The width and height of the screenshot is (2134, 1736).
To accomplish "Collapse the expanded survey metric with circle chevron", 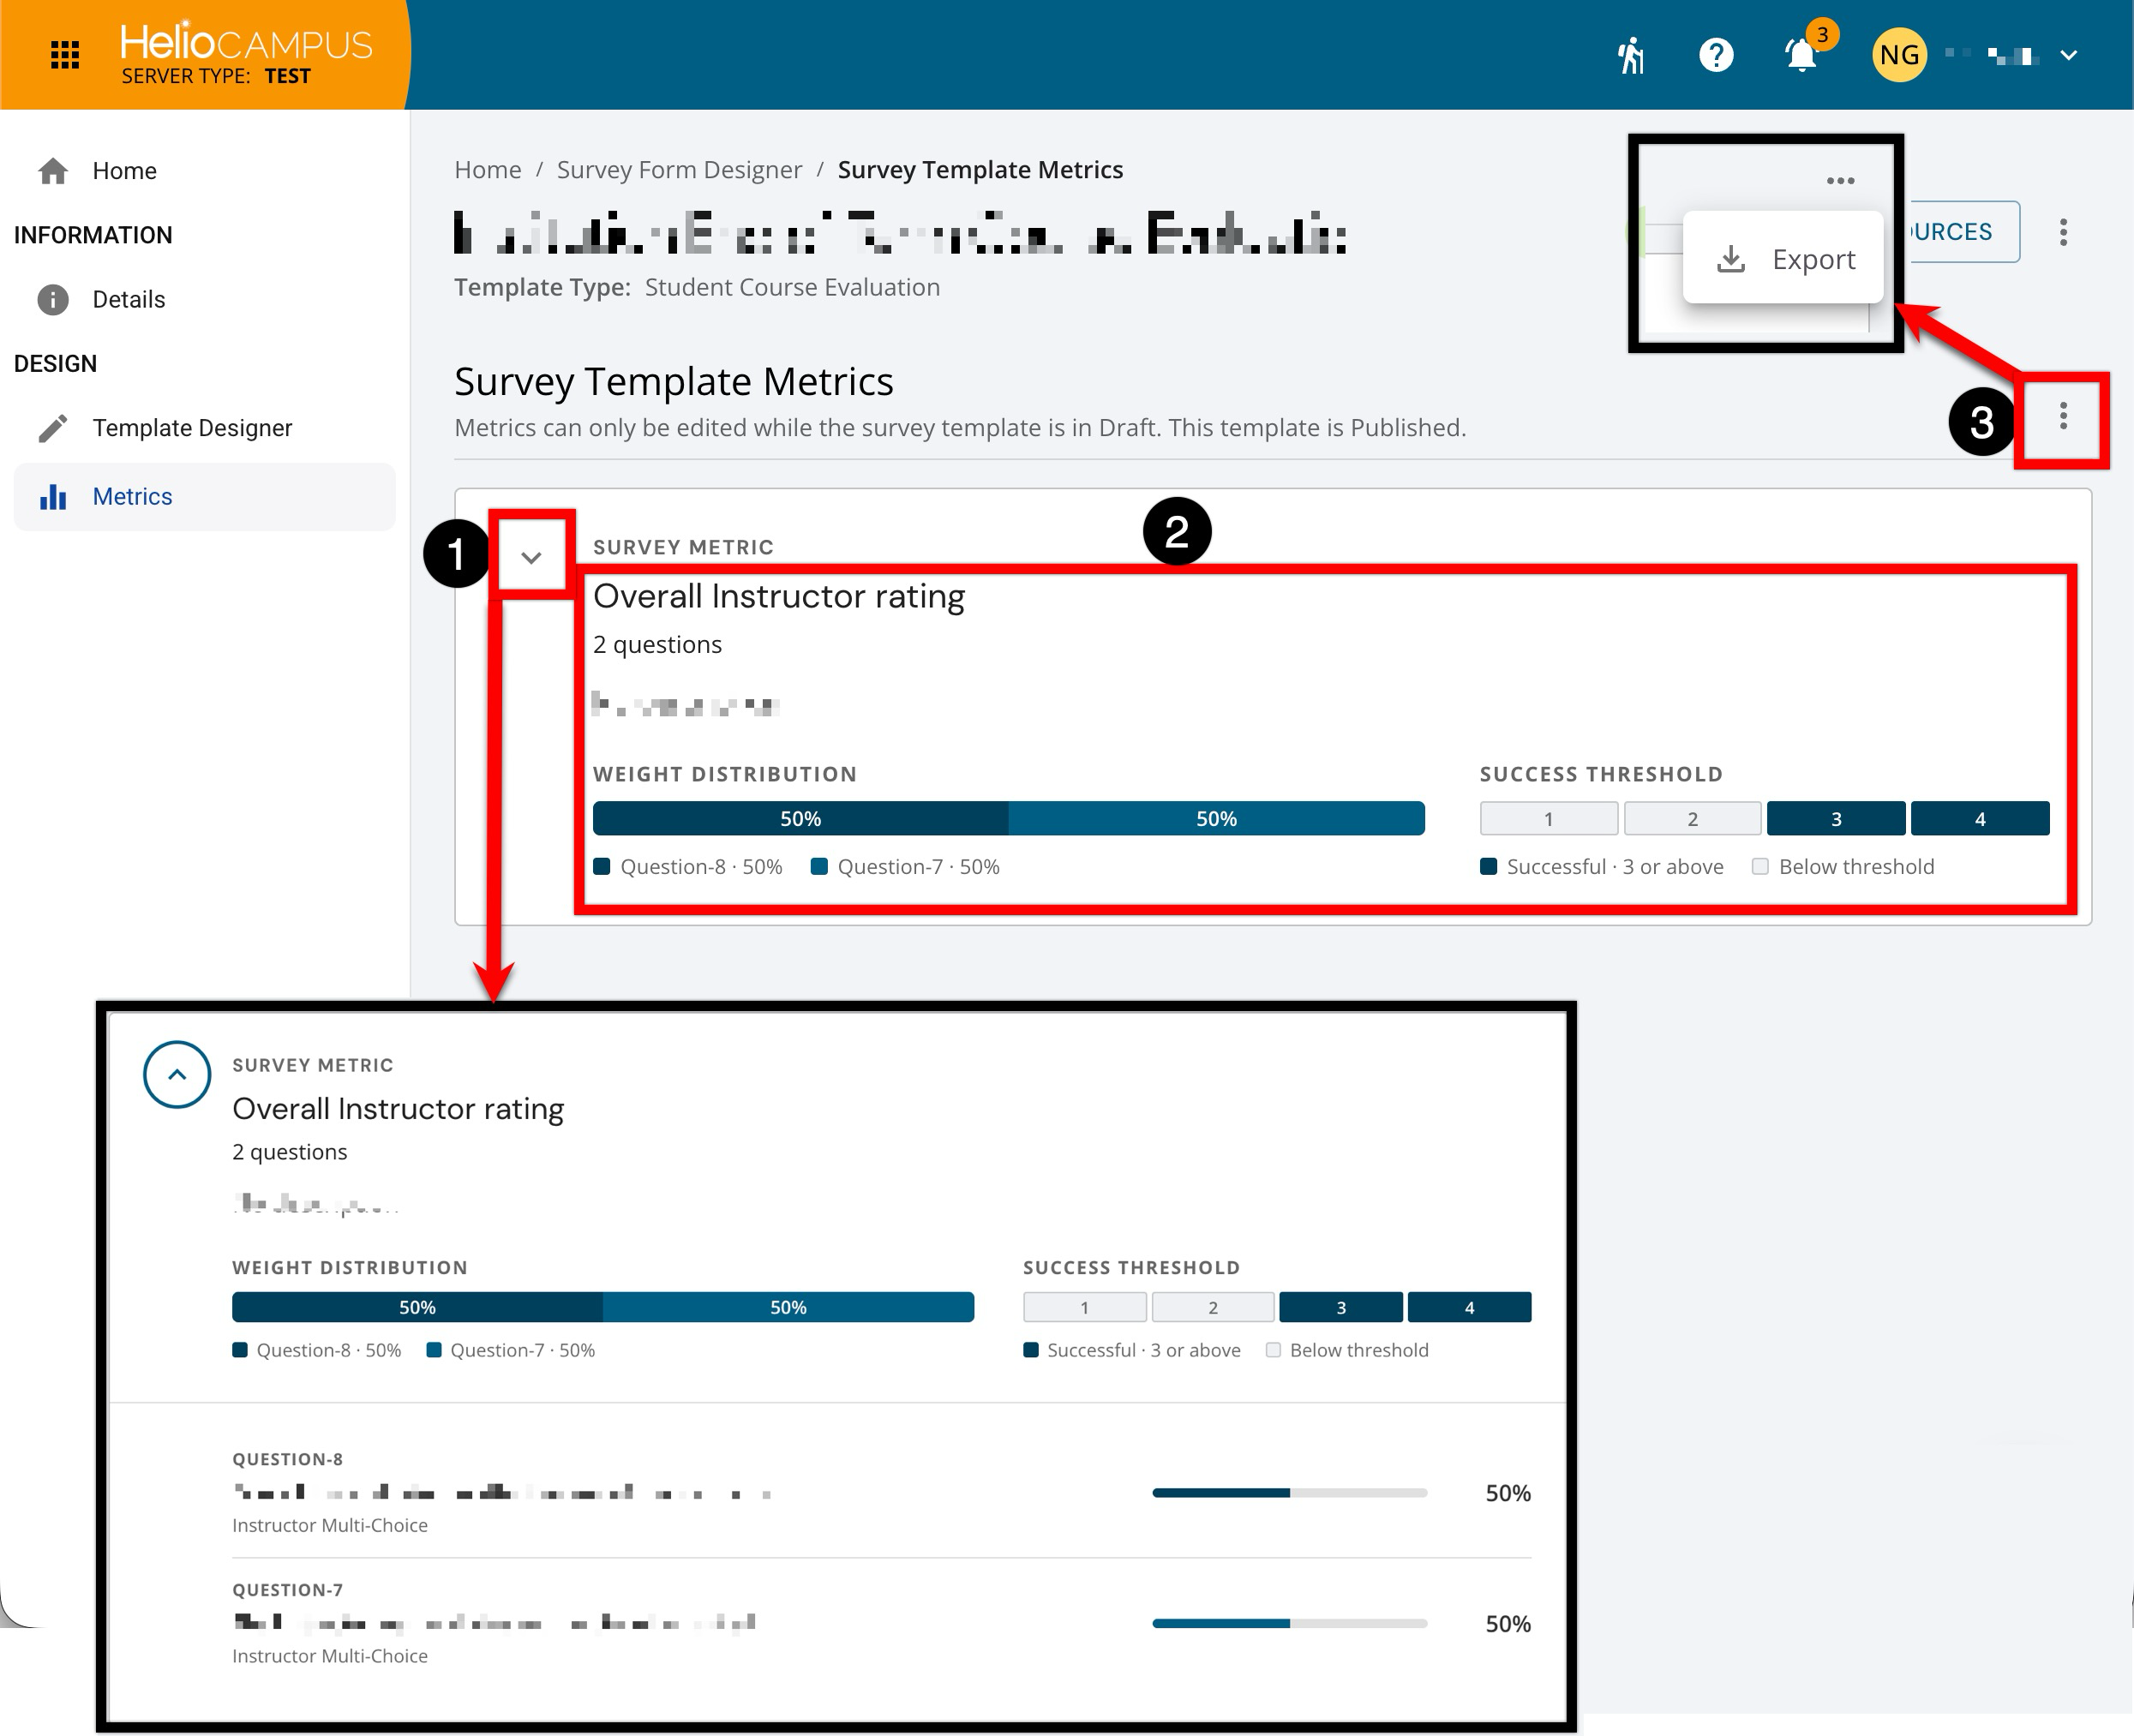I will click(177, 1075).
